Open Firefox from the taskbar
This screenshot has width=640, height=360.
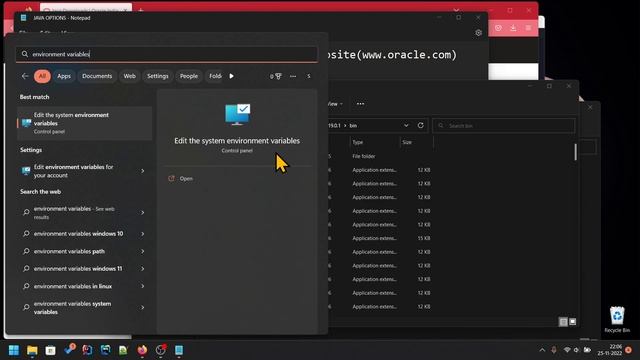click(x=142, y=350)
